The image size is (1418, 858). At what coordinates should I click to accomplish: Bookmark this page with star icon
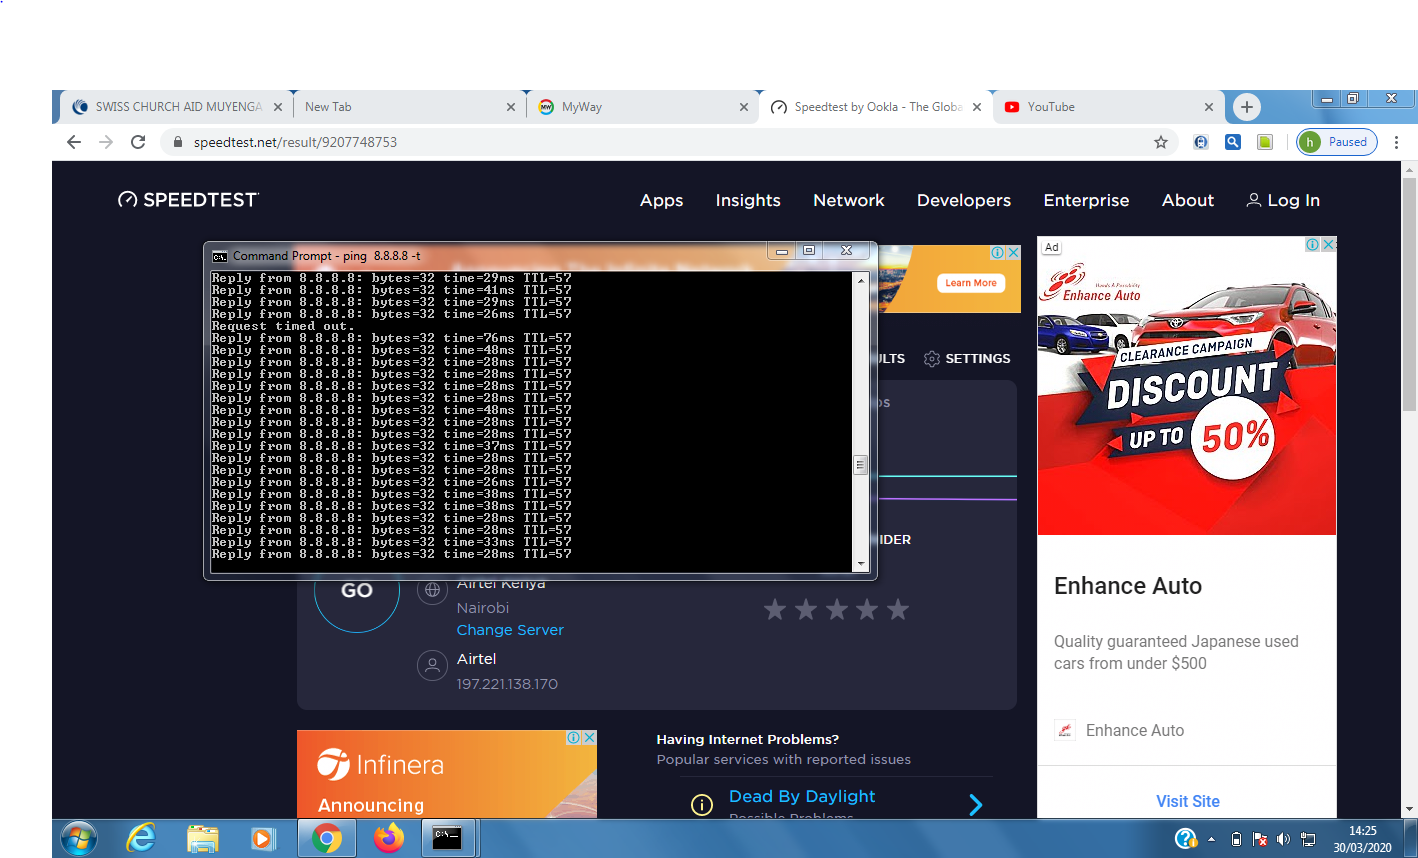click(1160, 142)
